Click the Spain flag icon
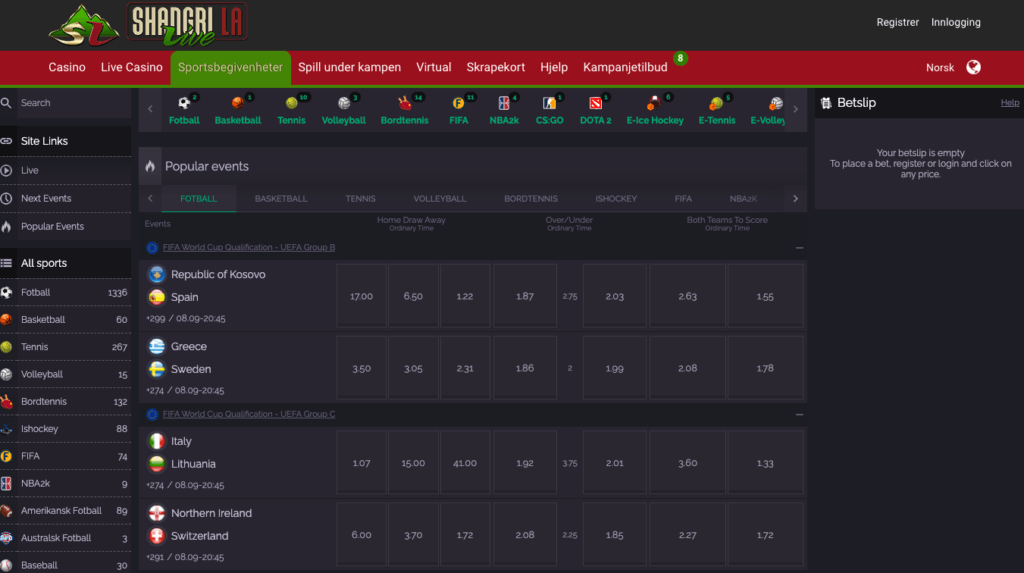The image size is (1024, 573). tap(157, 297)
